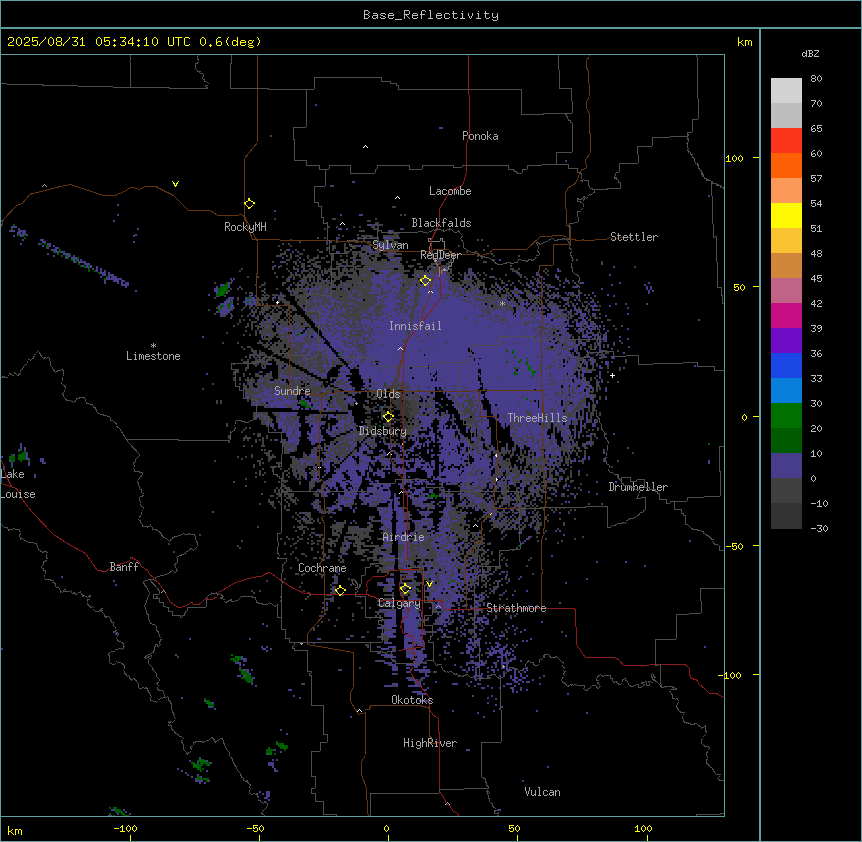Click the RedDeer city label
The height and width of the screenshot is (842, 862).
(x=440, y=255)
